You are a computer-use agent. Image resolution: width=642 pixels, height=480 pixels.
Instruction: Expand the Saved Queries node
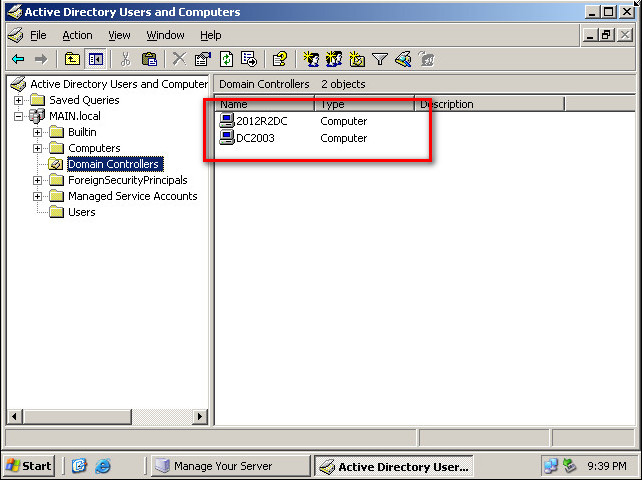[18, 100]
